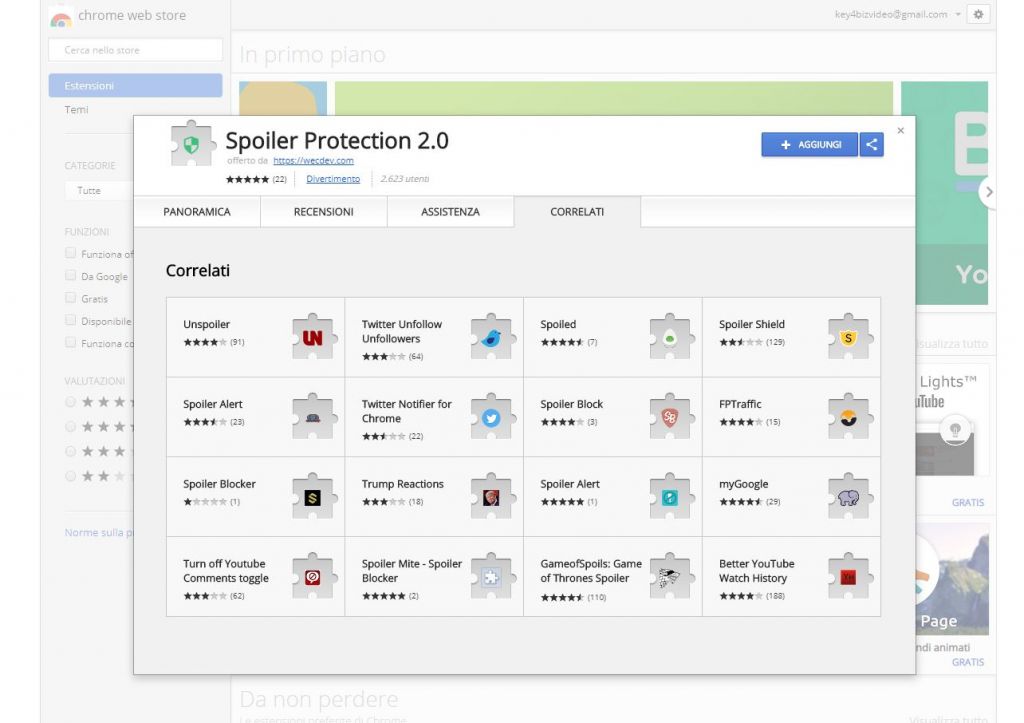Click the Spoiler Protection 2.0 star rating
The width and height of the screenshot is (1024, 723).
click(x=248, y=179)
